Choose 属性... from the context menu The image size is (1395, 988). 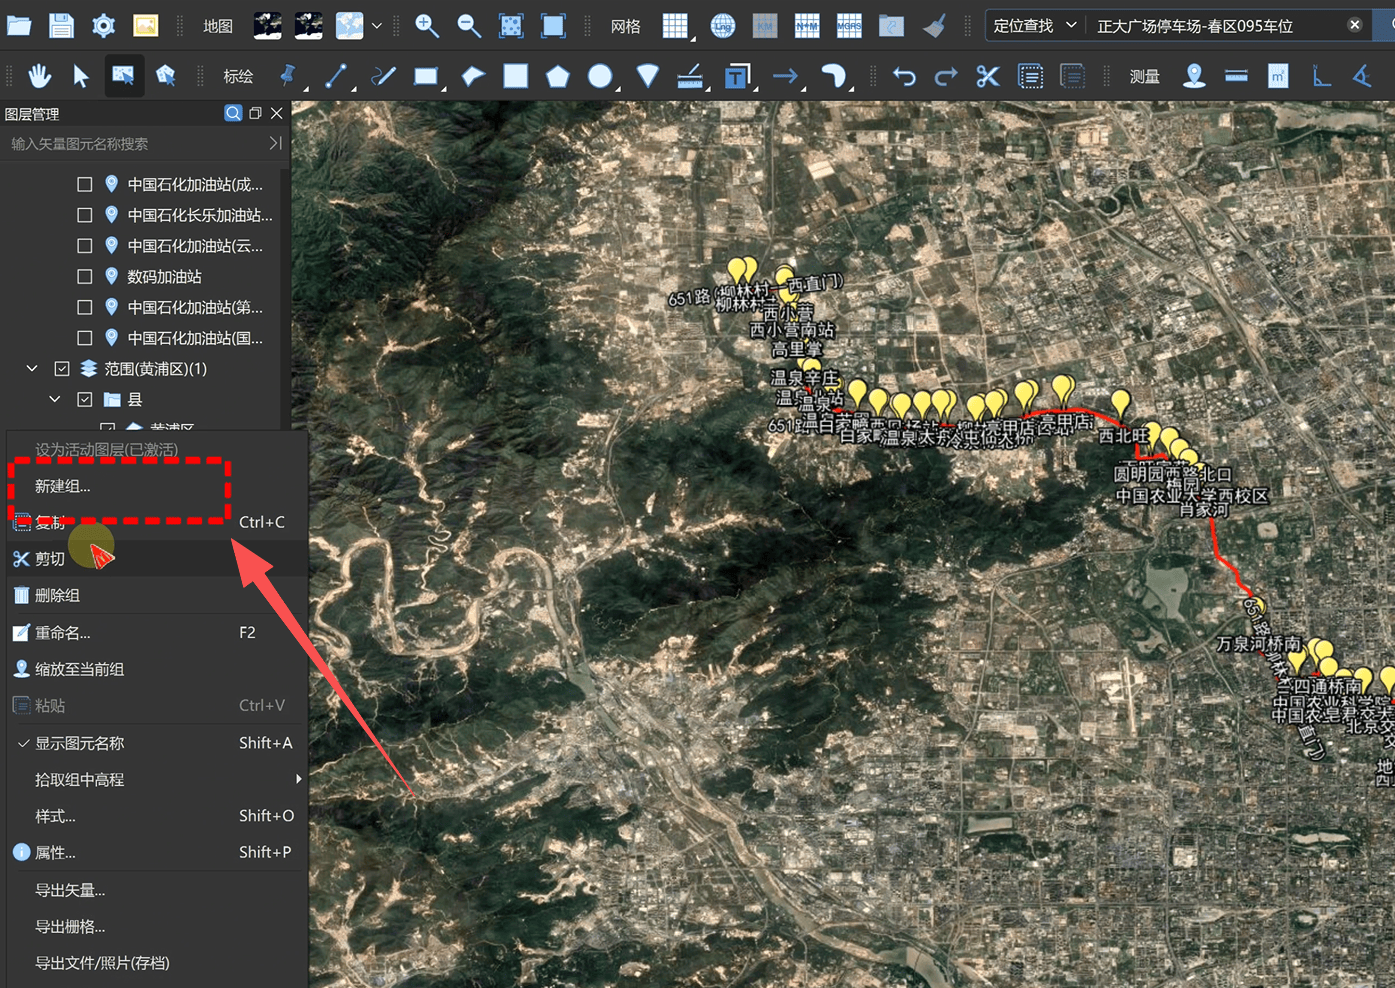(x=157, y=853)
